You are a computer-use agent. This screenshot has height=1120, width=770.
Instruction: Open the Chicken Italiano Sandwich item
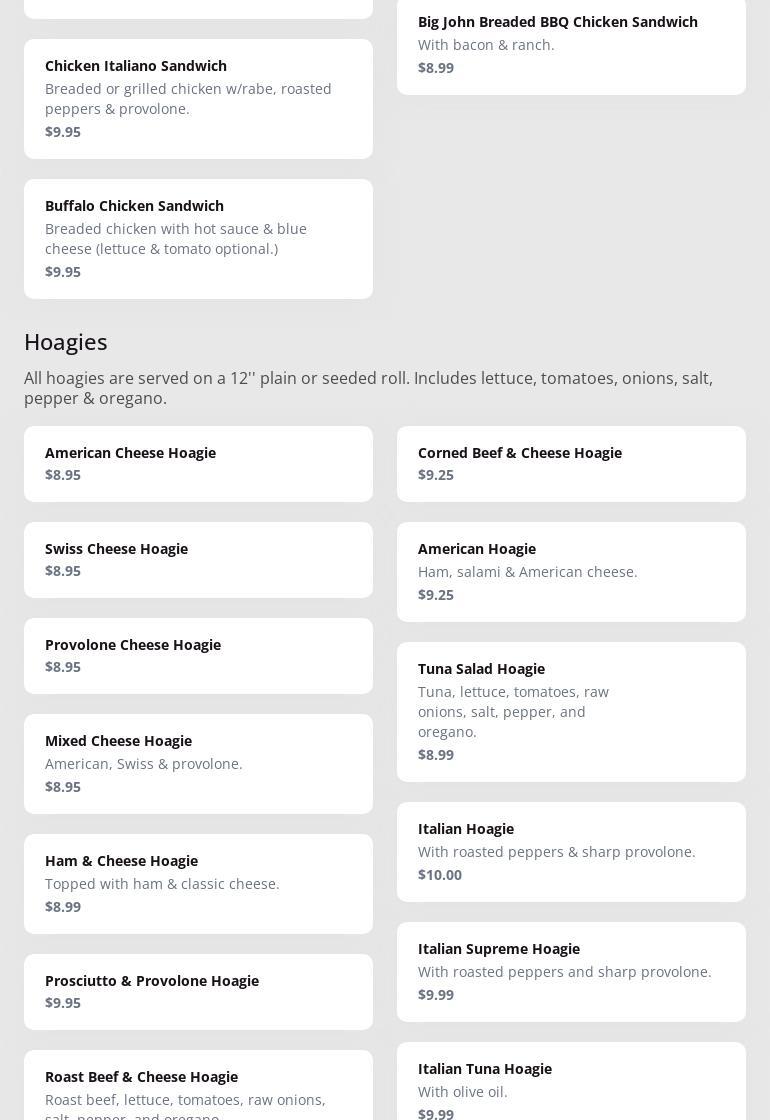pos(198,98)
